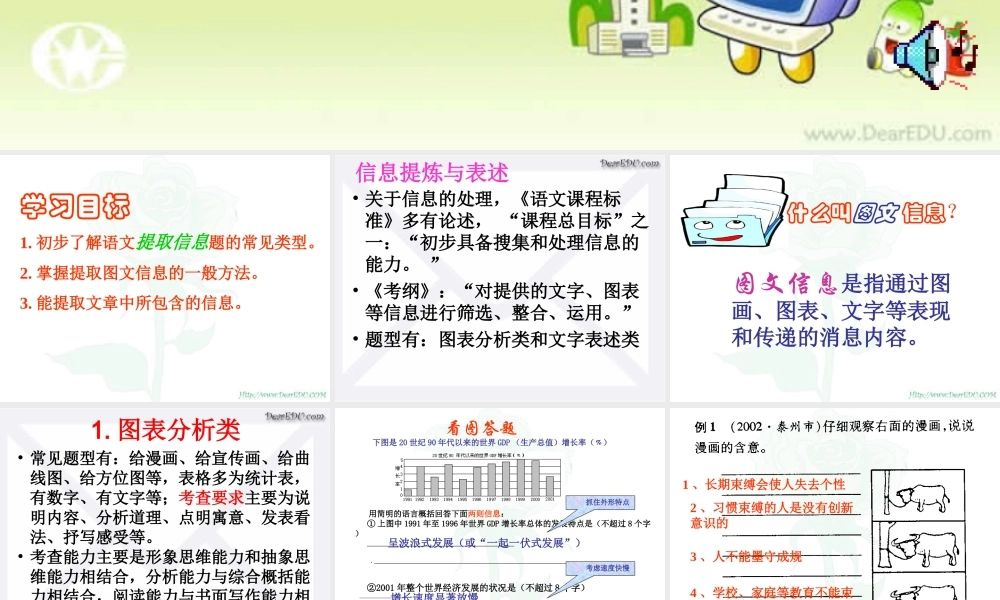Click answer 1、长期束缚会使人失去个性
The width and height of the screenshot is (1000, 600).
coord(764,485)
